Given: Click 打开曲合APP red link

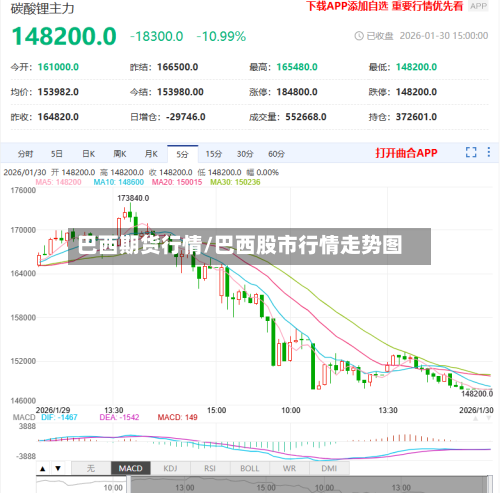Looking at the screenshot, I should coord(406,153).
